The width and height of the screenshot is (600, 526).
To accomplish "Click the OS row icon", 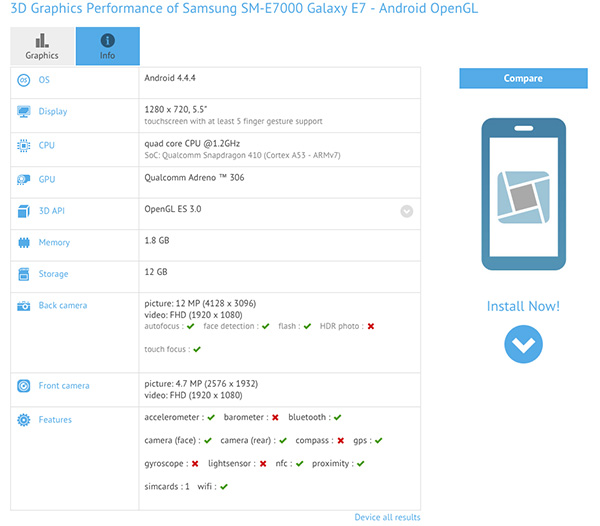I will coord(24,80).
